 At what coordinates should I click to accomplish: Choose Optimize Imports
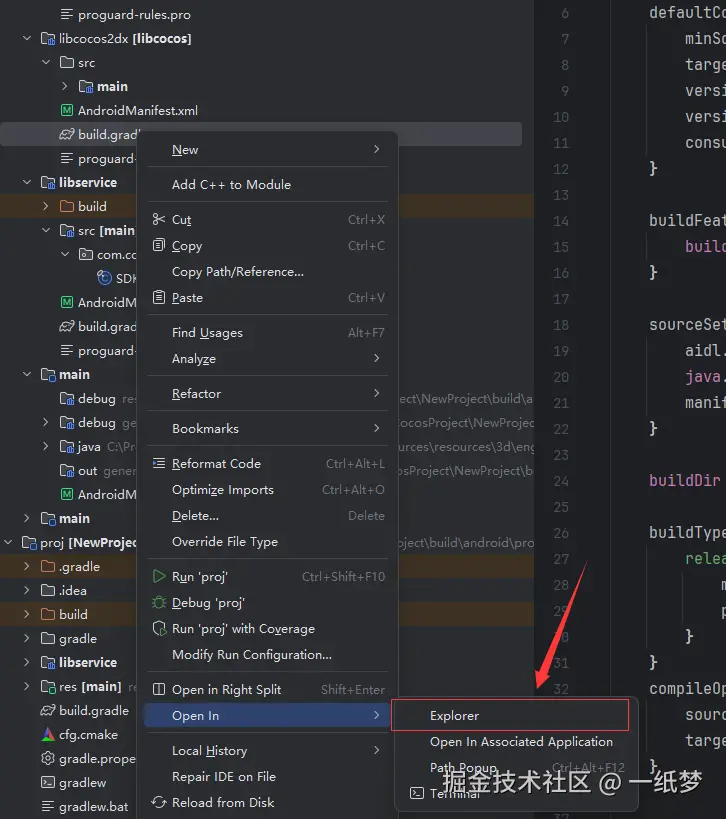click(267, 489)
